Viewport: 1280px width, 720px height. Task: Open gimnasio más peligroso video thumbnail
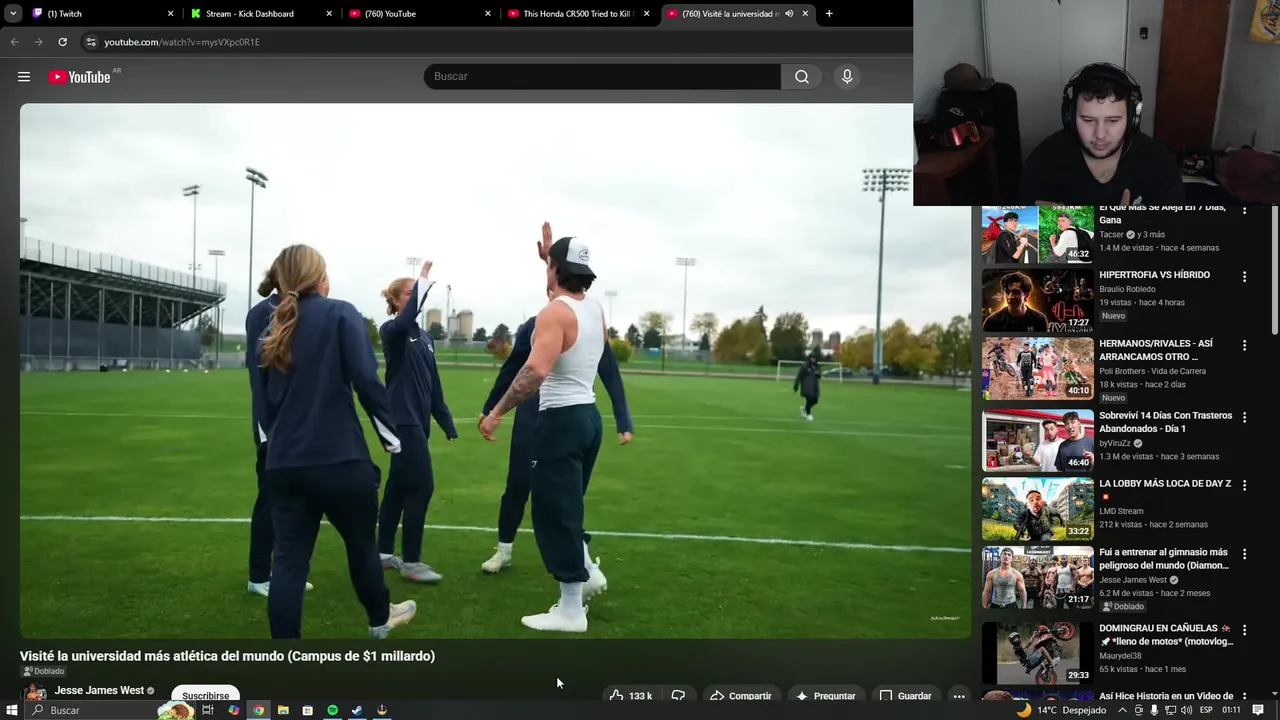click(x=1037, y=577)
